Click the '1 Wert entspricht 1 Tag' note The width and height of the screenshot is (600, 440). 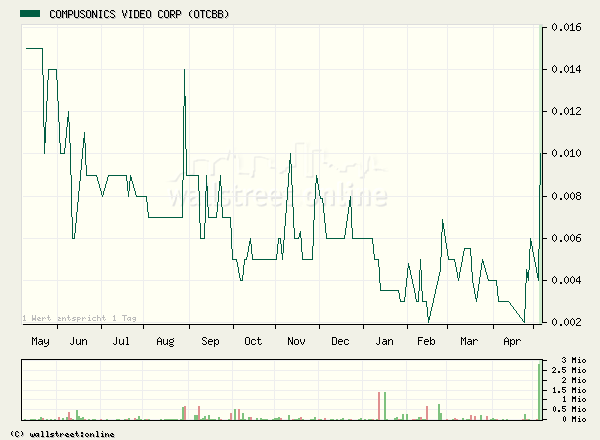pos(79,318)
